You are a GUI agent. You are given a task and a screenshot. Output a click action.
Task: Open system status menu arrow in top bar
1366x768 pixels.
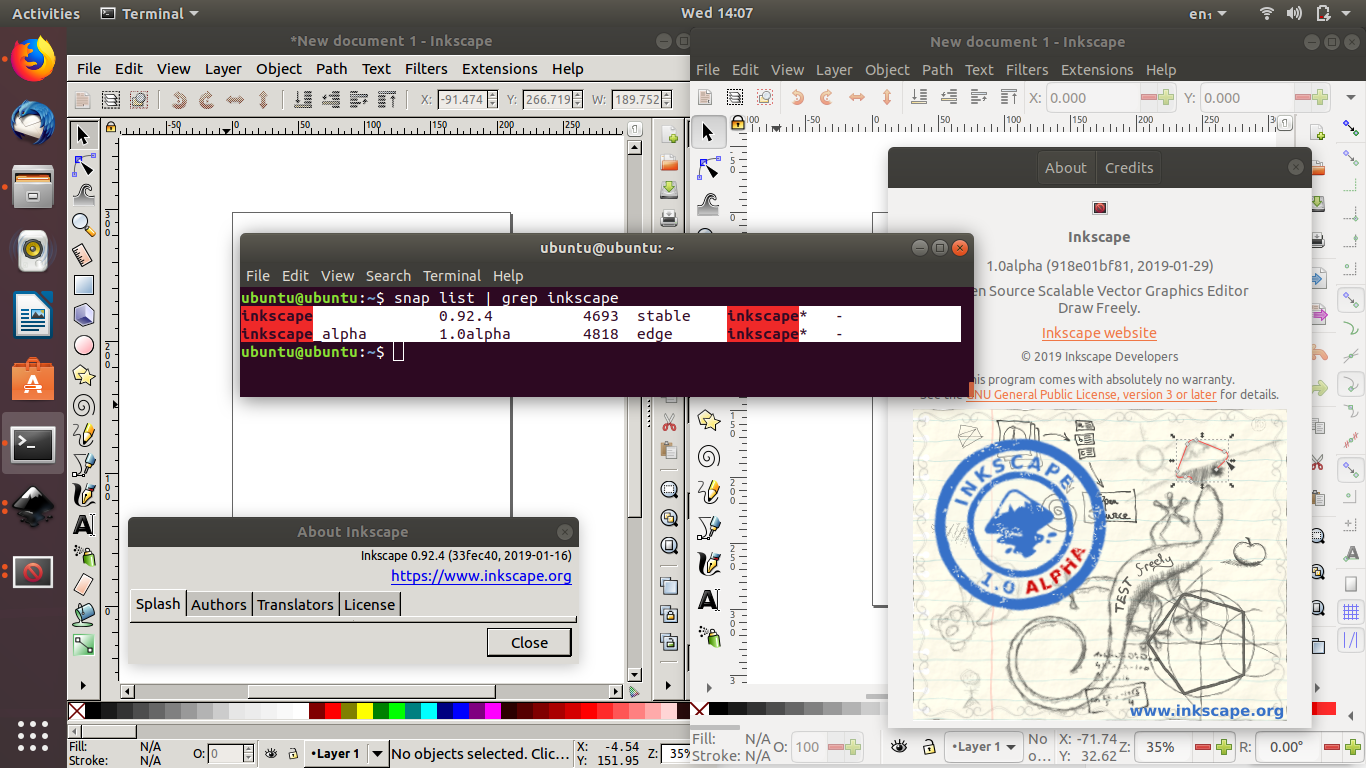[x=1348, y=13]
